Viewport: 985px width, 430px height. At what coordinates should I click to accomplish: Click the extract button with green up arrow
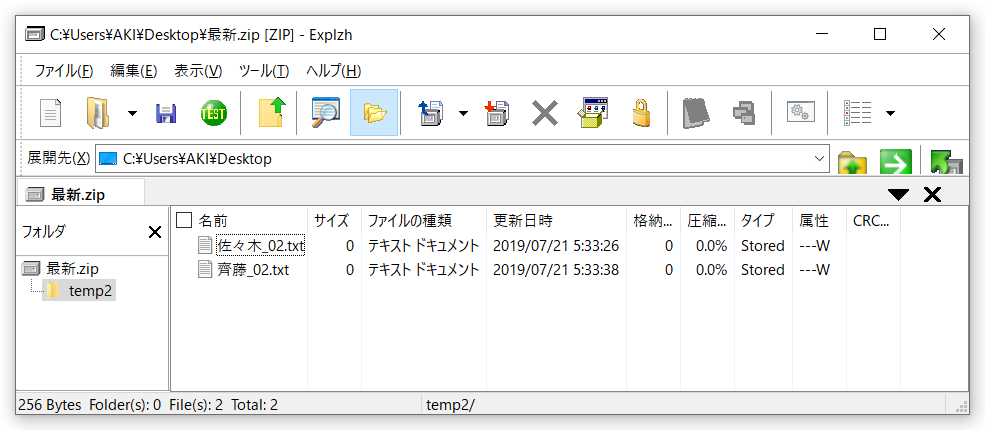(272, 113)
